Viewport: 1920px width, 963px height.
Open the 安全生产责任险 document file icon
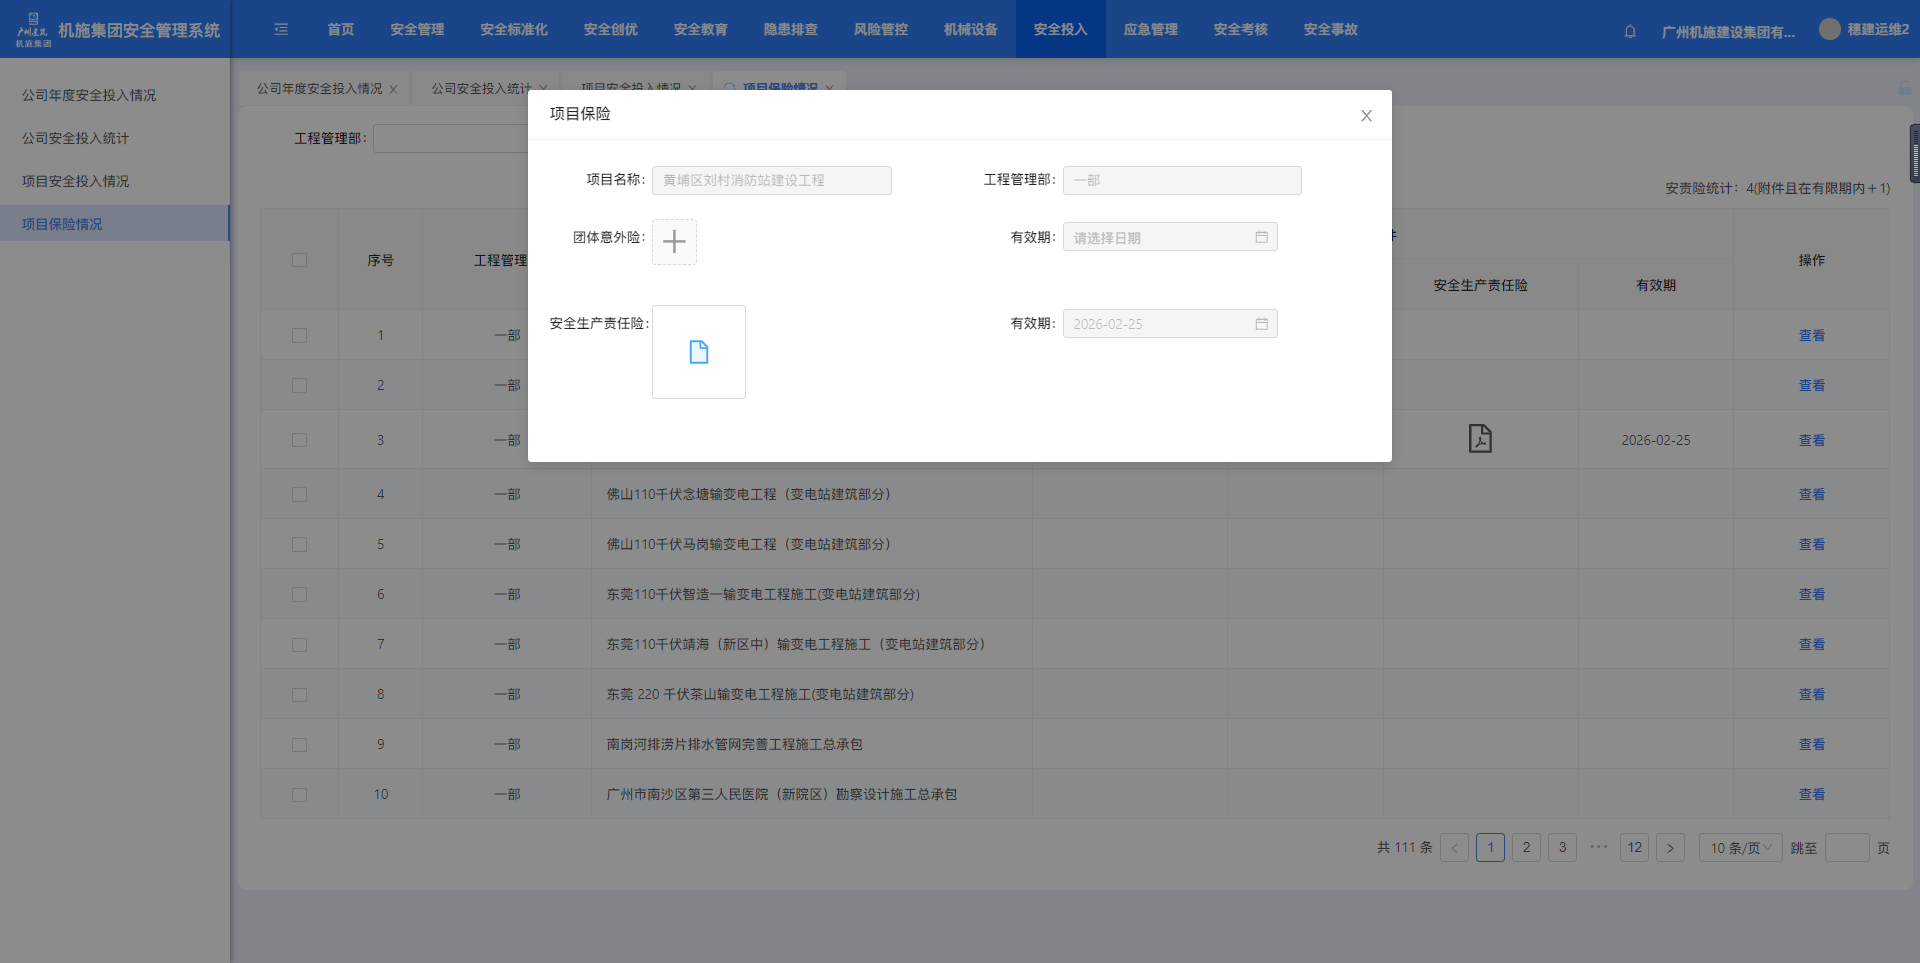698,352
